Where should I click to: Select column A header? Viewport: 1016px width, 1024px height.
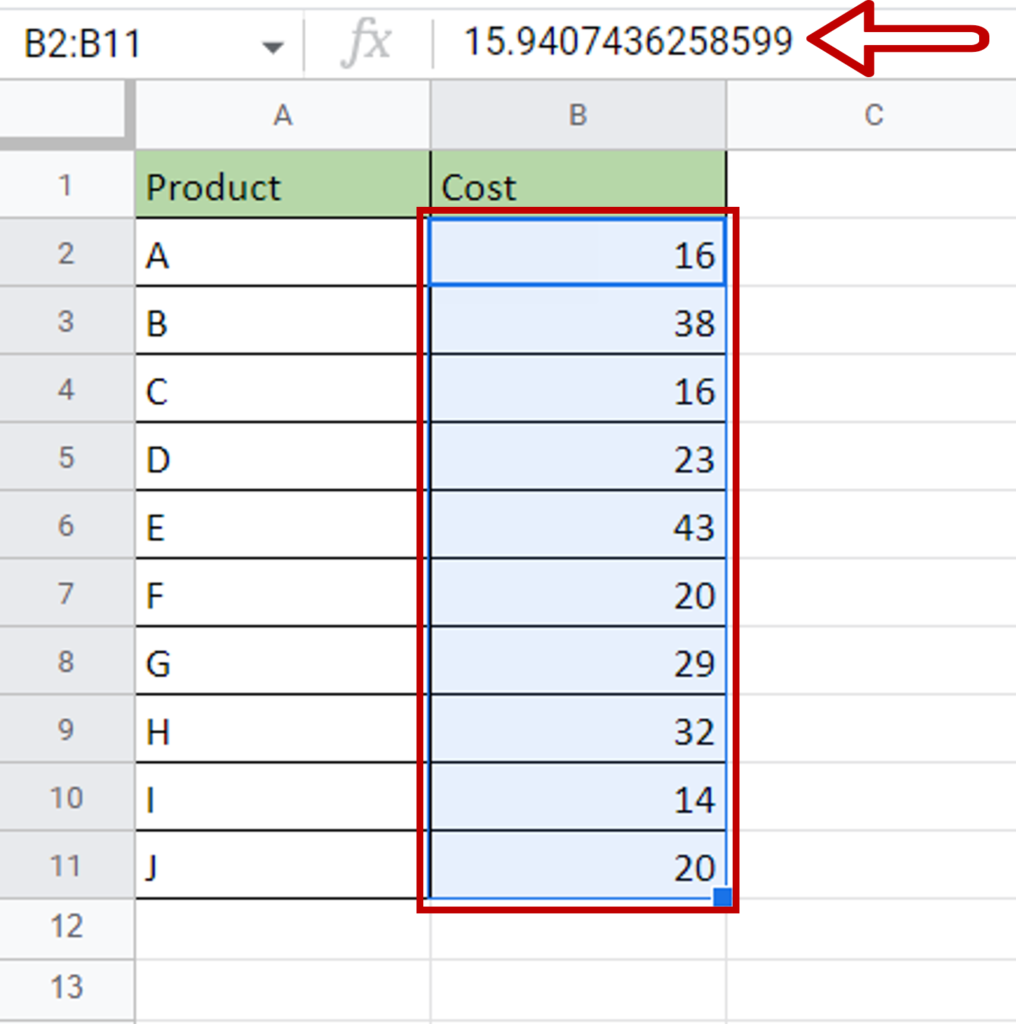tap(282, 116)
